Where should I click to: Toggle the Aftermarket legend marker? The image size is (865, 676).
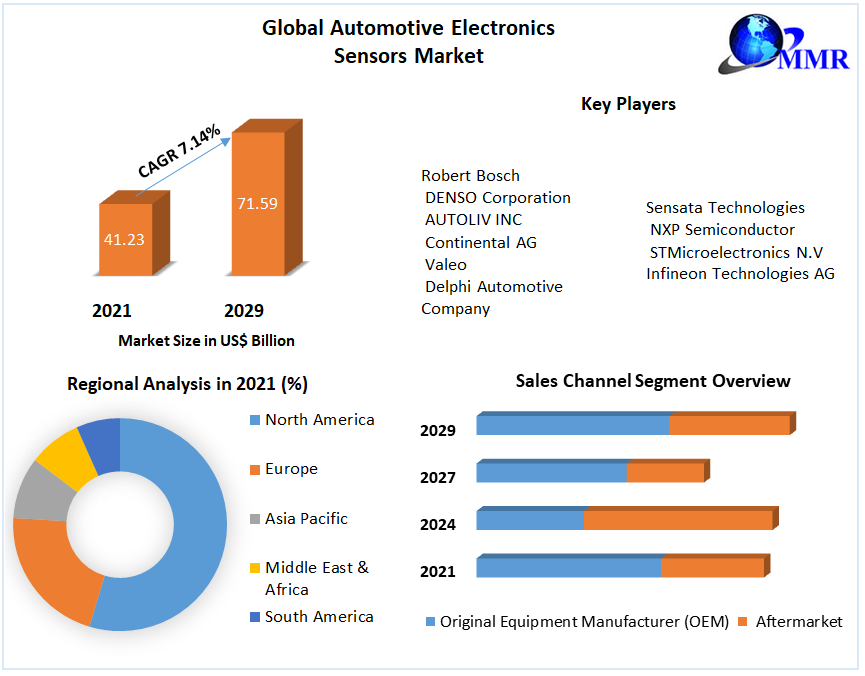pos(741,622)
